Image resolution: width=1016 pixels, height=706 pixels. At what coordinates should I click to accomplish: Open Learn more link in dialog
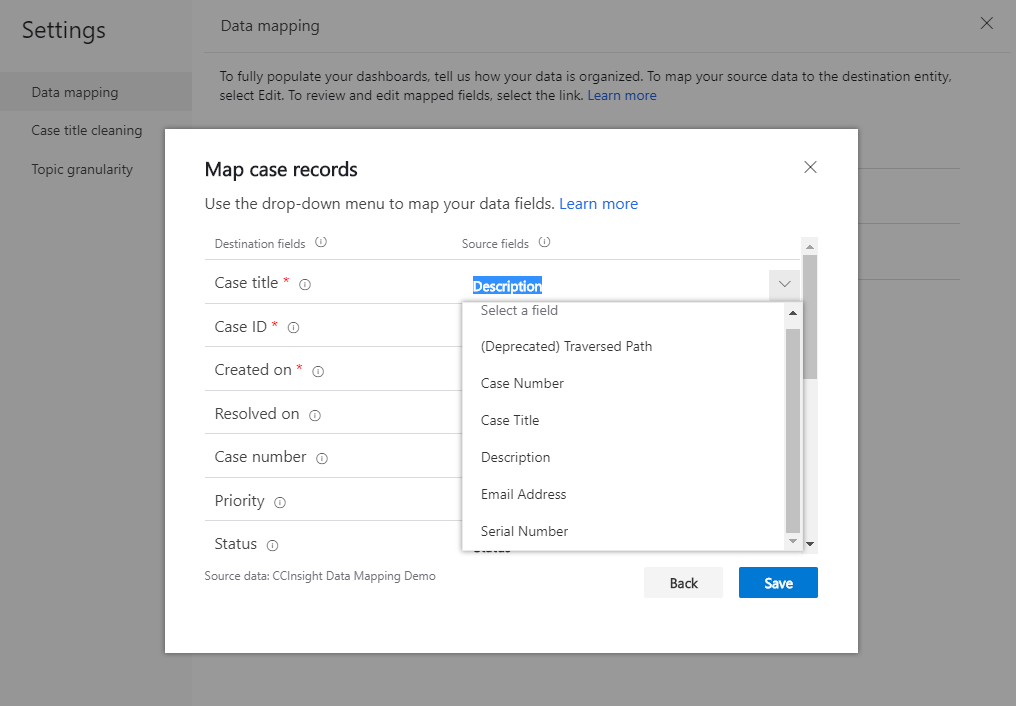click(598, 204)
